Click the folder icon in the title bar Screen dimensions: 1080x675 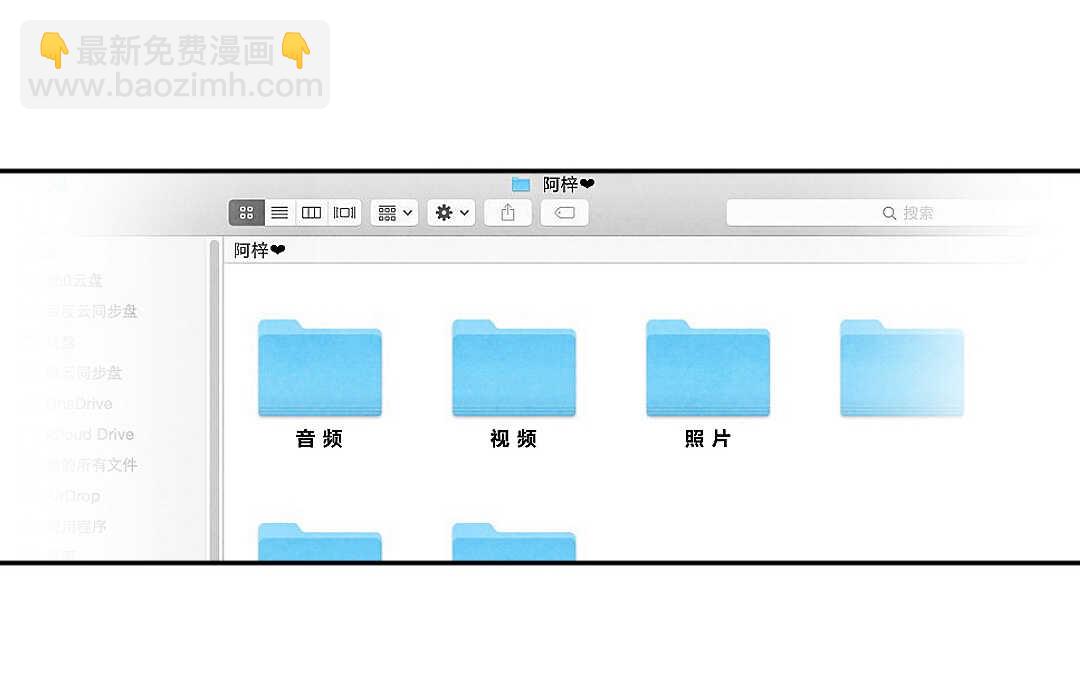[x=521, y=185]
